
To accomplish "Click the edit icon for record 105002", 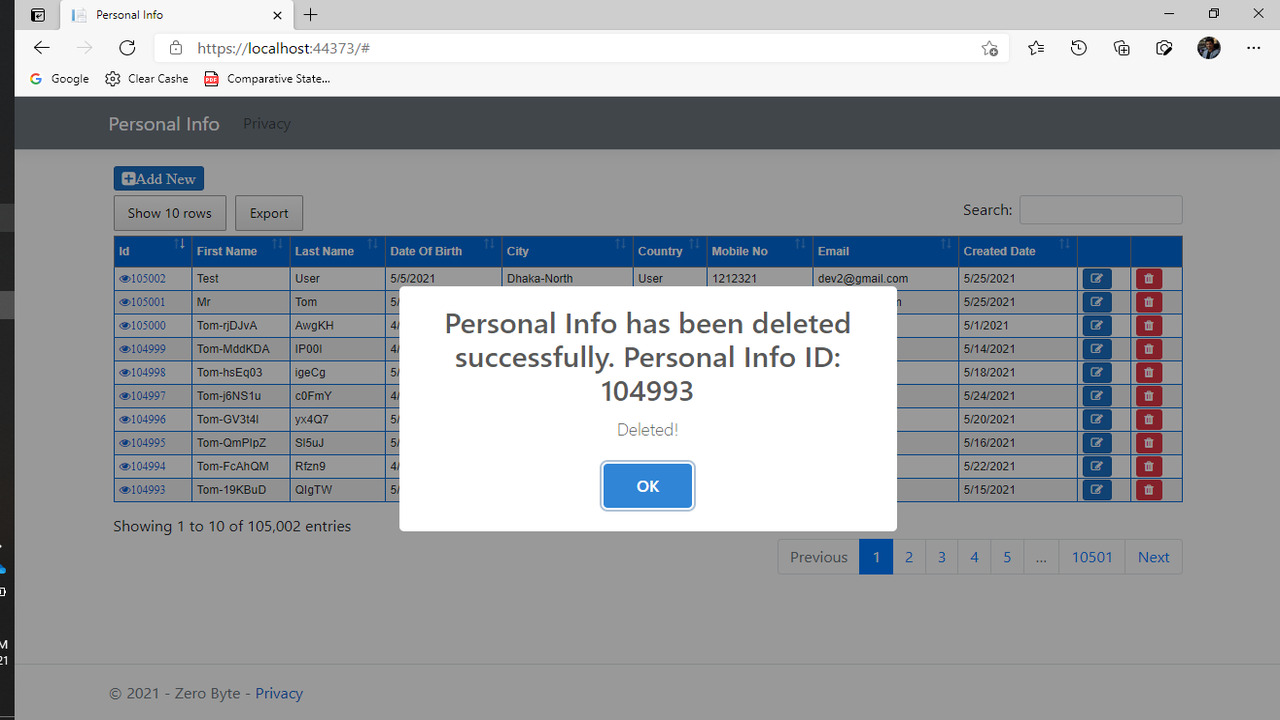I will [x=1096, y=278].
